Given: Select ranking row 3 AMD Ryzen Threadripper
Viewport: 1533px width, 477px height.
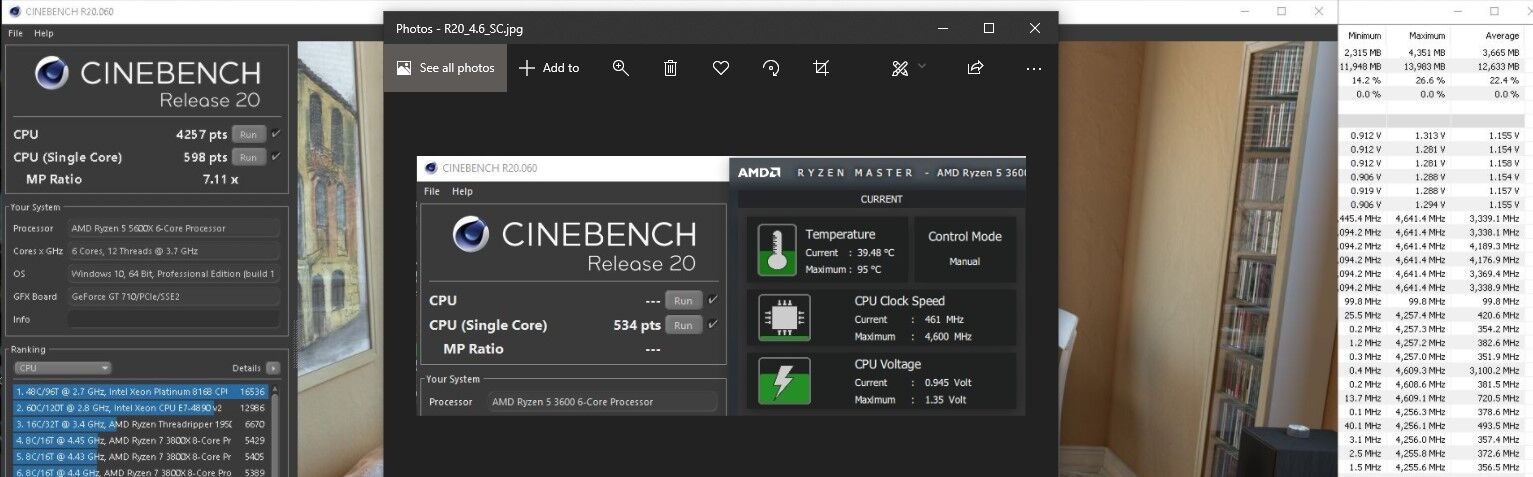Looking at the screenshot, I should [141, 424].
